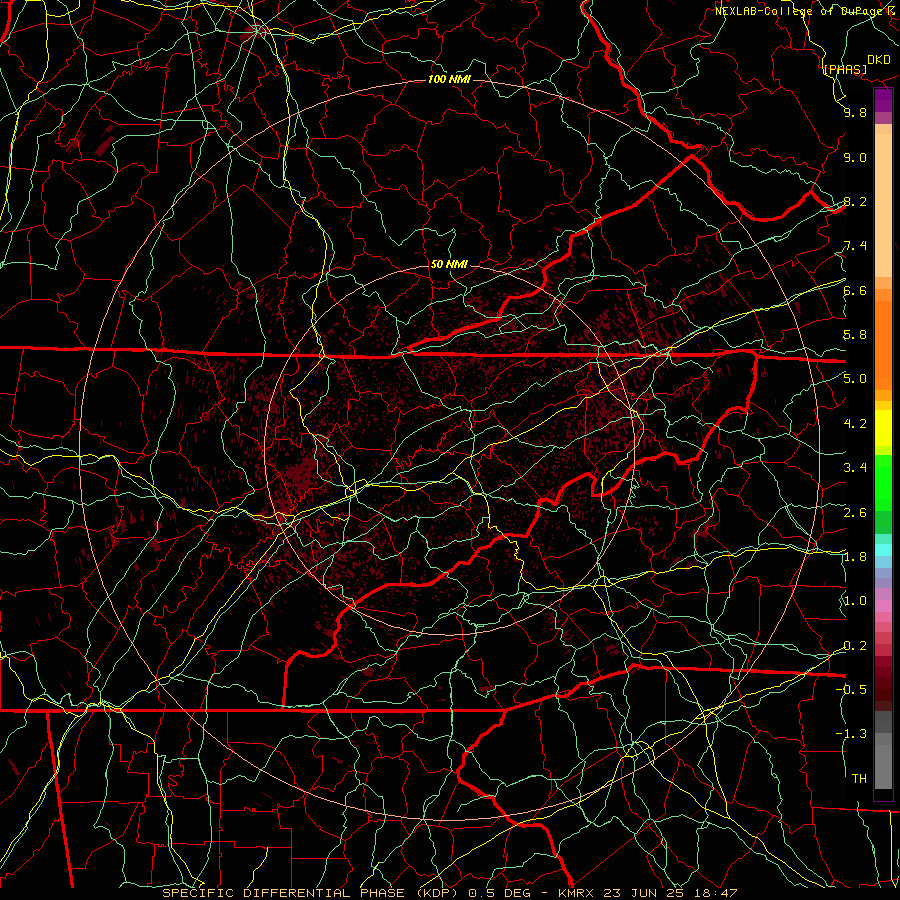Screen dimensions: 900x900
Task: Click the DKD label above color scale
Action: [x=879, y=60]
